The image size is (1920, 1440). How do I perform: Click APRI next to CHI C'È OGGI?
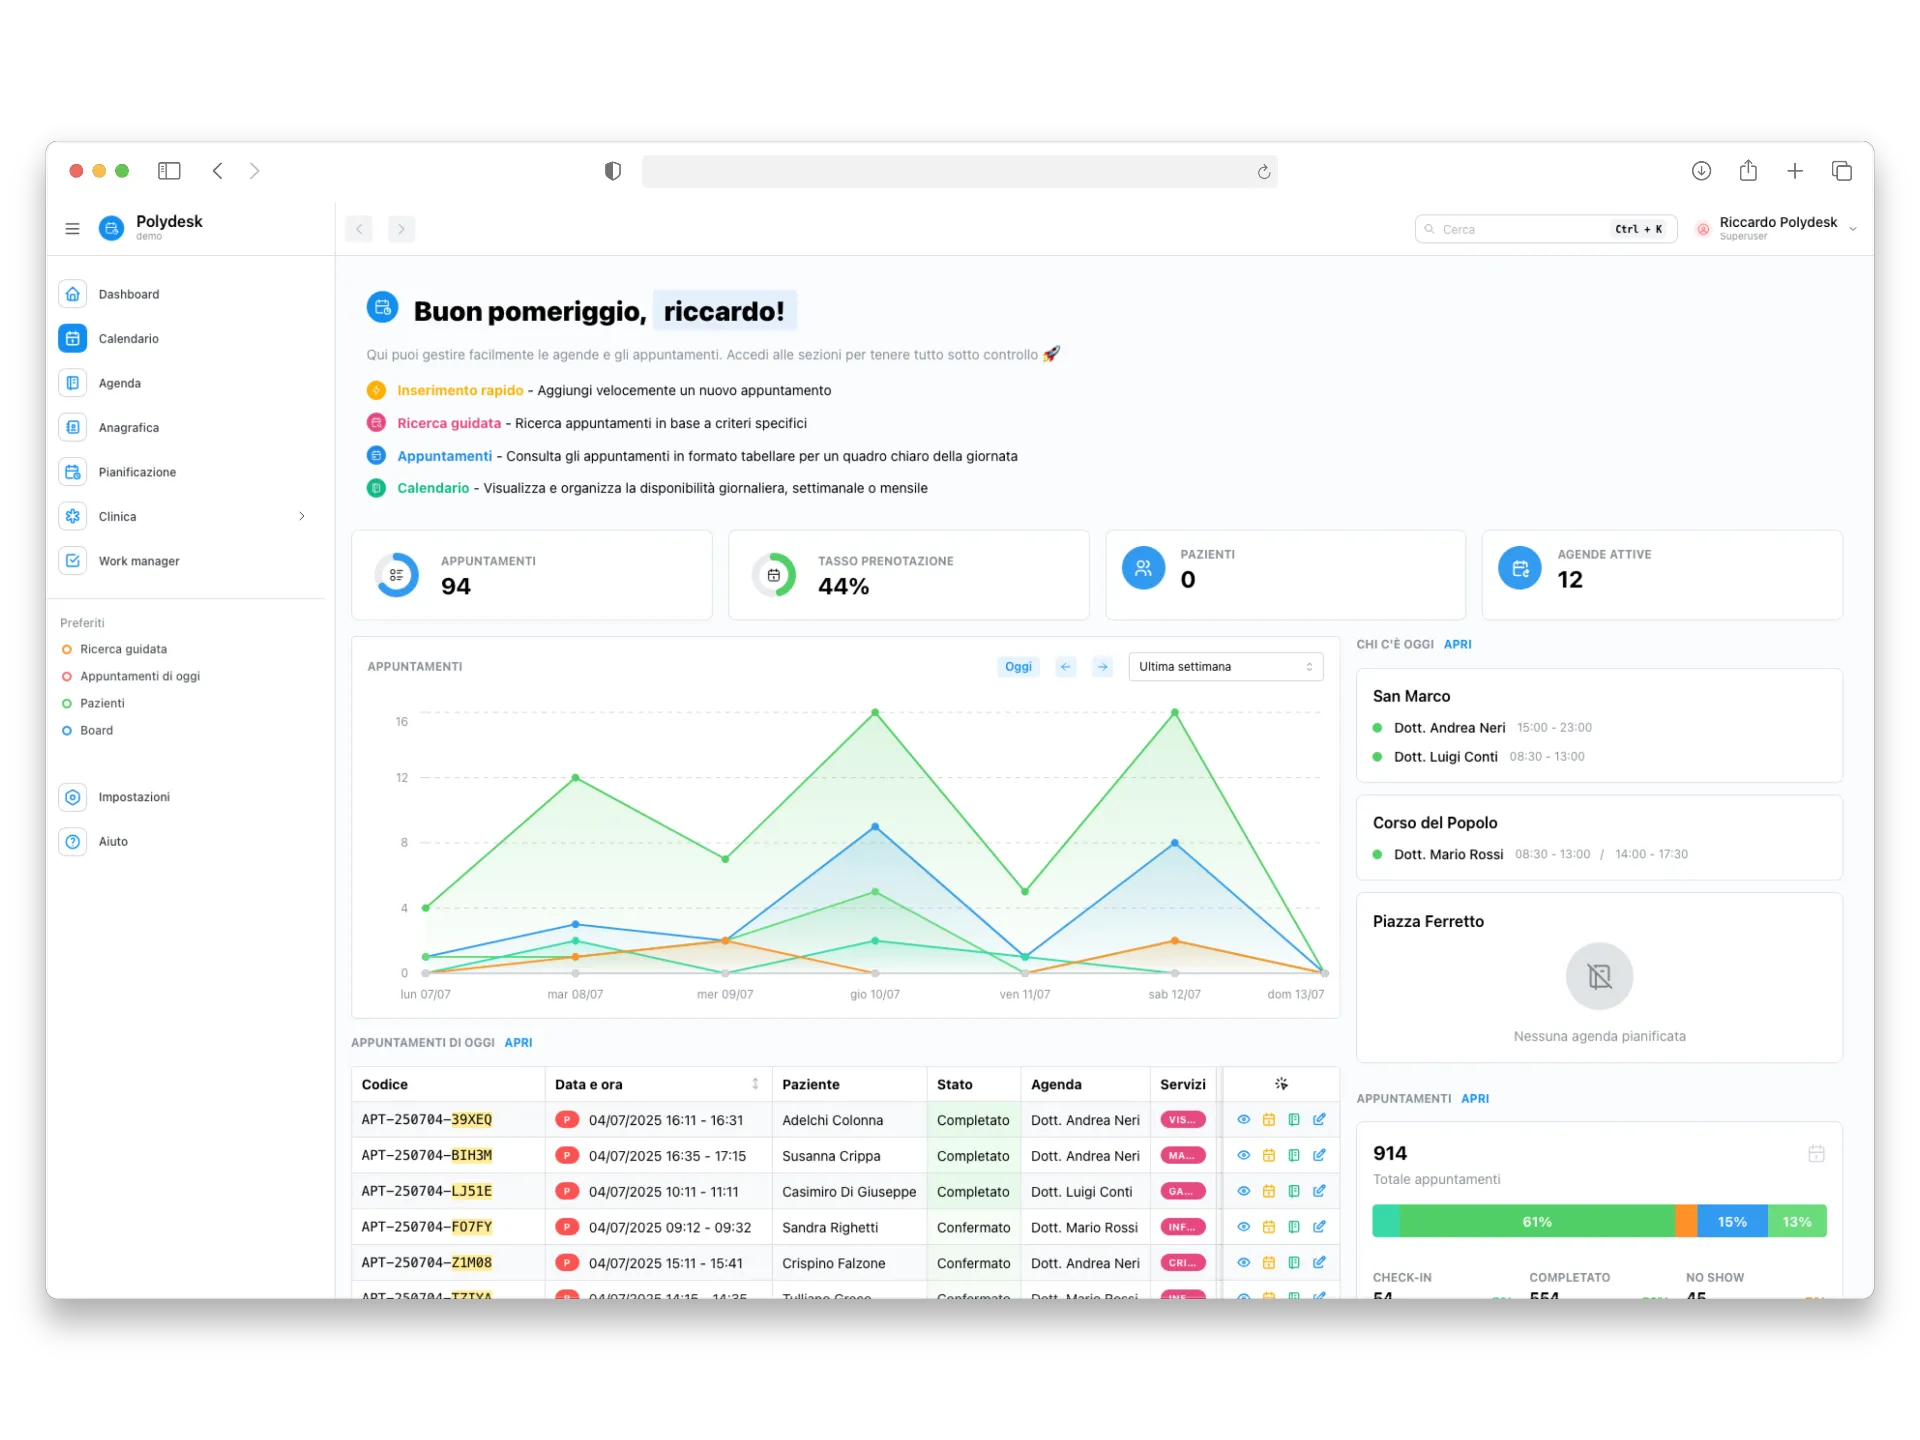pyautogui.click(x=1457, y=644)
